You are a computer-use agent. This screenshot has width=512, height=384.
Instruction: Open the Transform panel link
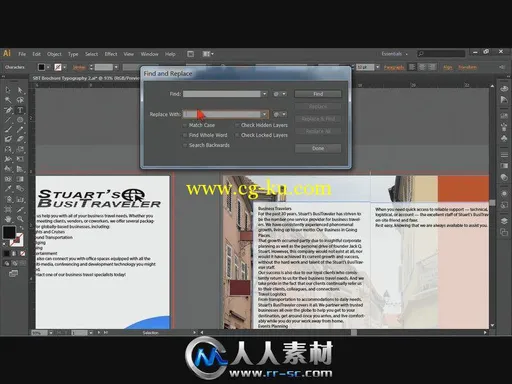tap(467, 67)
